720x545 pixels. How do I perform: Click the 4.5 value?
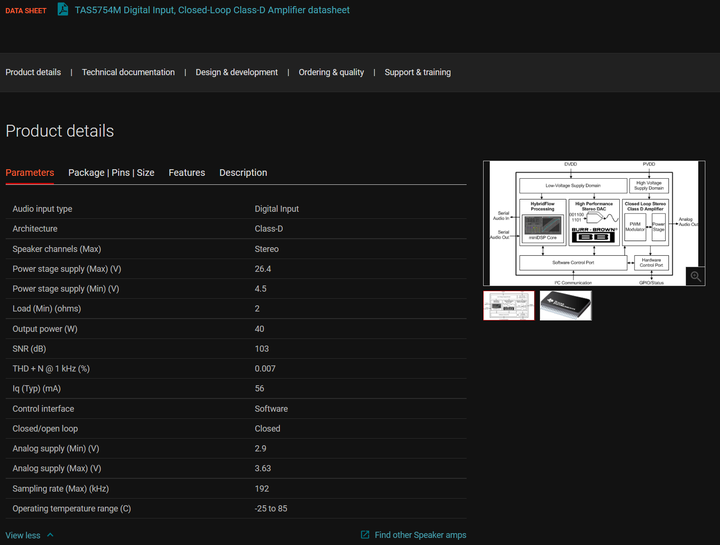260,289
